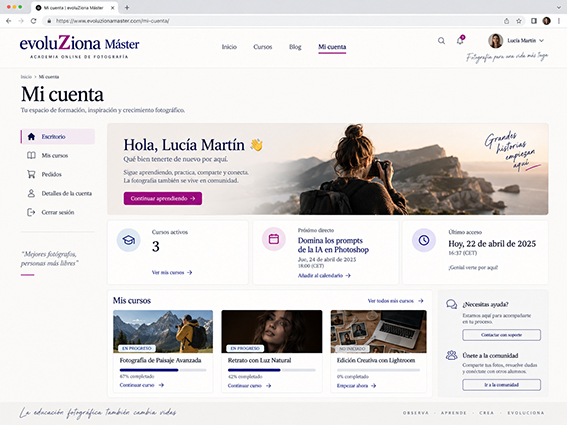Click the Añade al calendario link

pos(324,275)
